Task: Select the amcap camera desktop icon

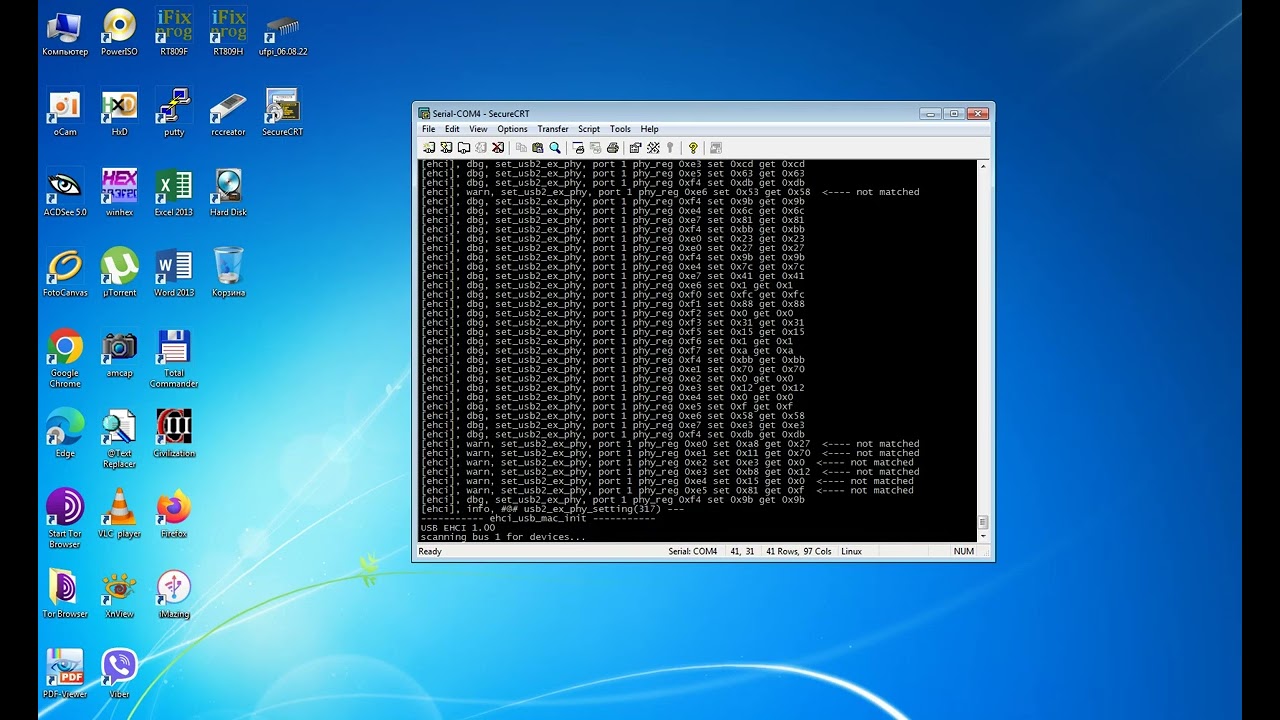Action: 119,354
